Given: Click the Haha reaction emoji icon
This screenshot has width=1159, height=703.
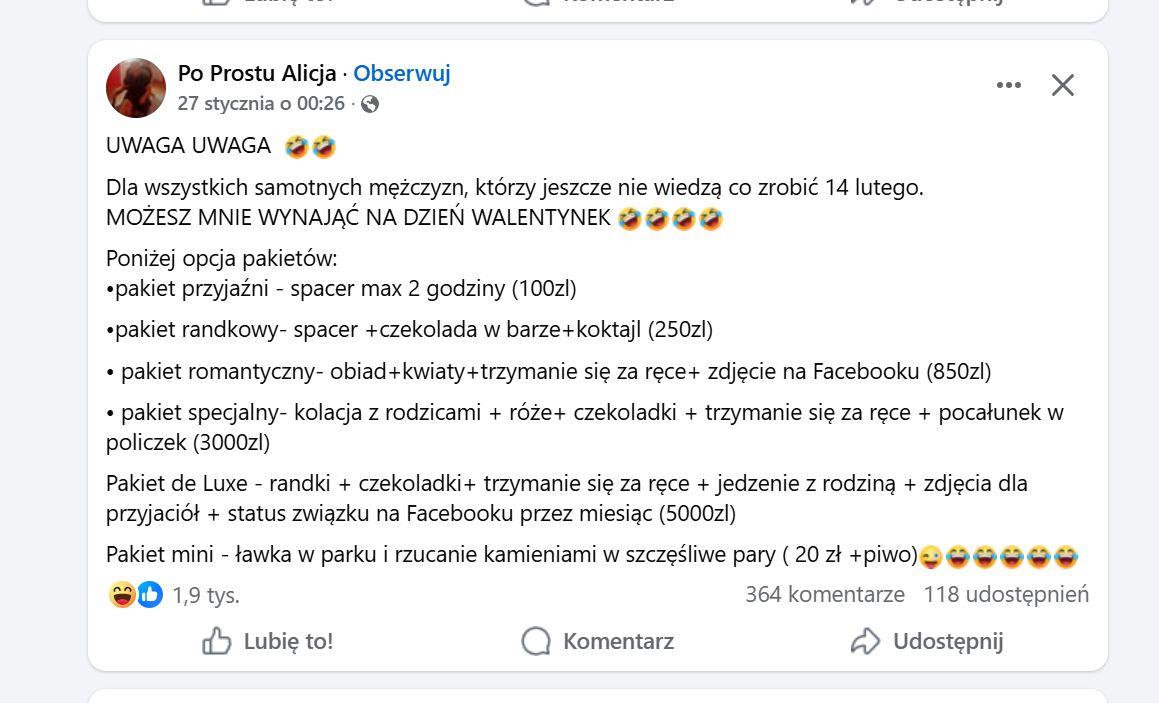Looking at the screenshot, I should pyautogui.click(x=123, y=595).
